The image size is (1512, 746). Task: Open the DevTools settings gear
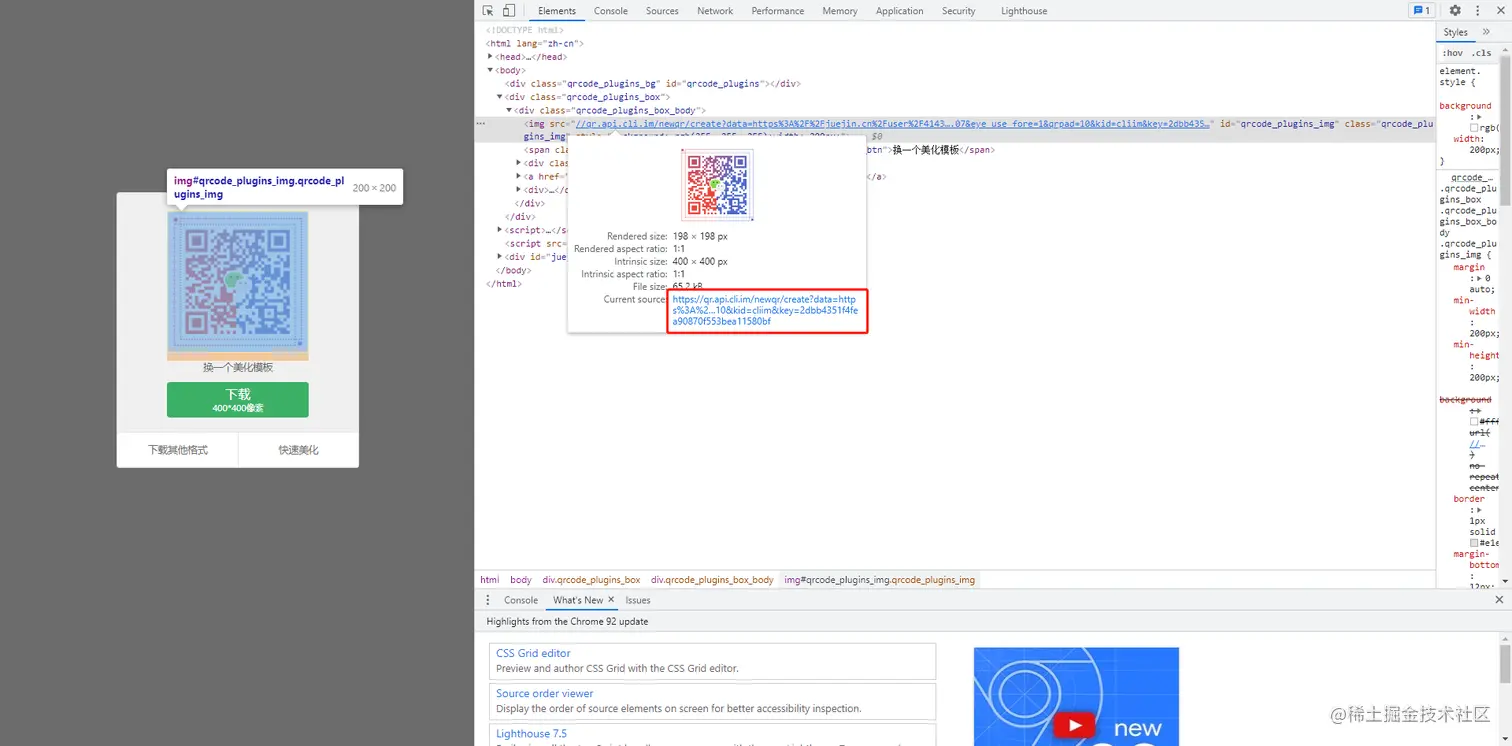pos(1455,11)
